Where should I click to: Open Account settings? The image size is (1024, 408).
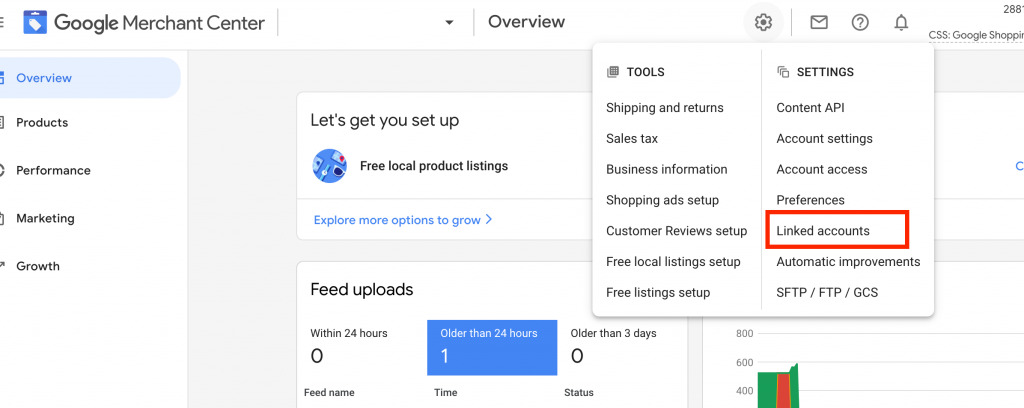(x=824, y=138)
